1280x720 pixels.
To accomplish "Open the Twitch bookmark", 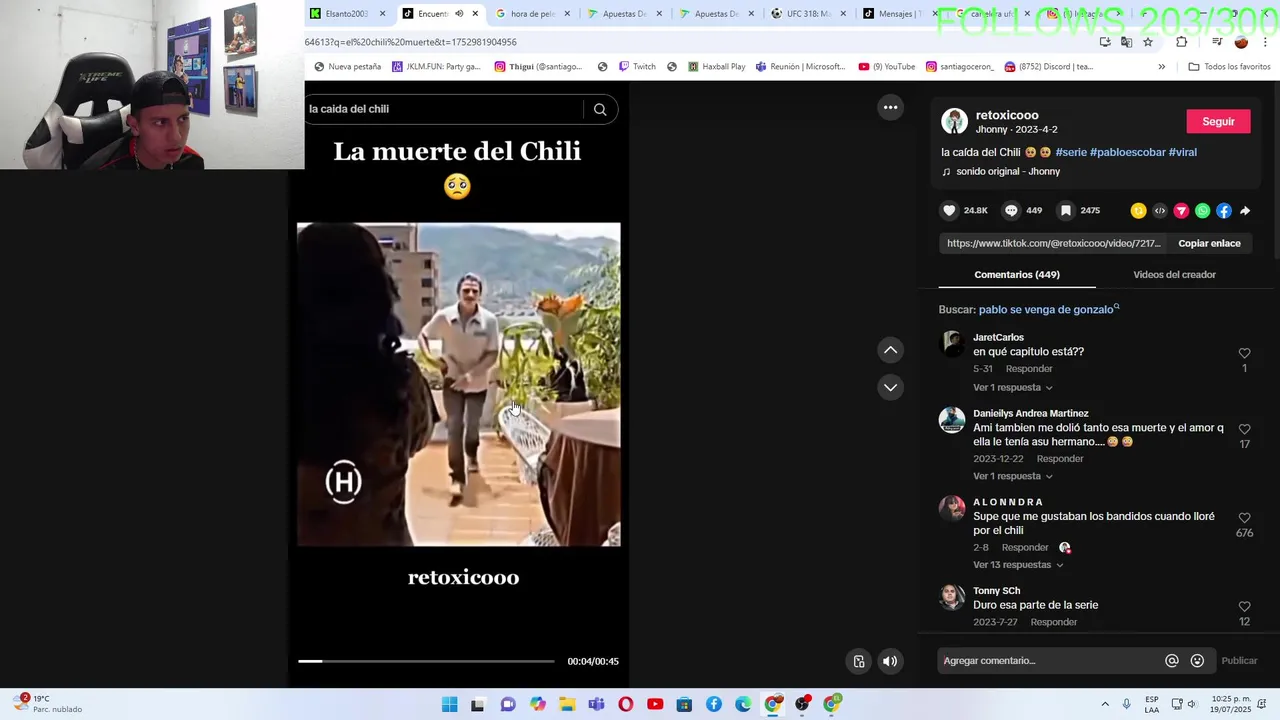I will coord(637,67).
